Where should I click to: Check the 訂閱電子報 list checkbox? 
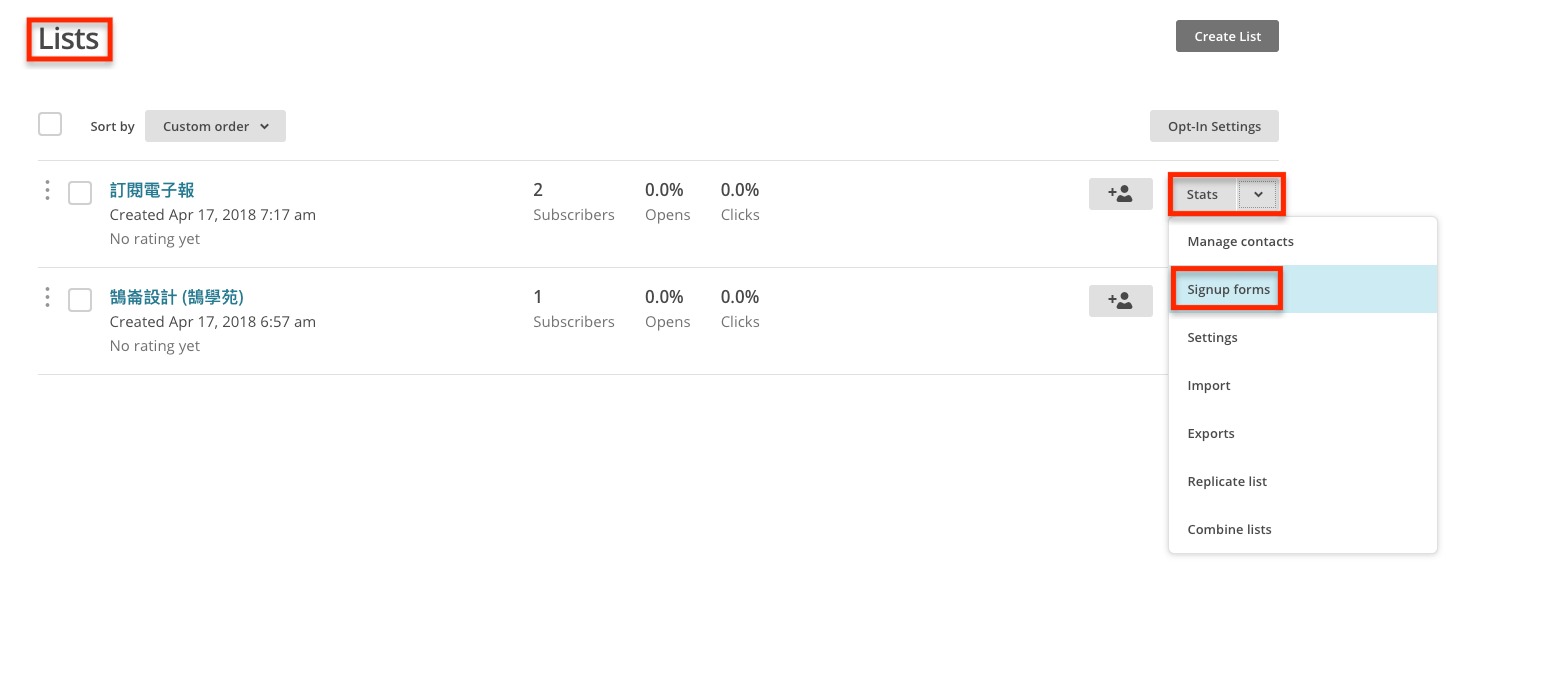tap(80, 193)
